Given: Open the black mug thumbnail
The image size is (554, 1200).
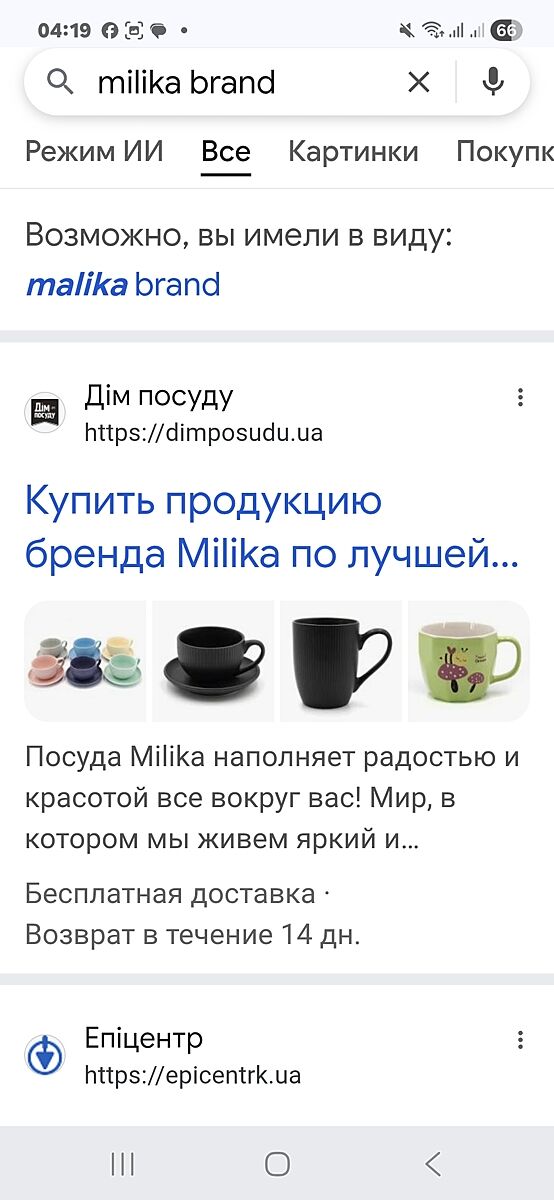Looking at the screenshot, I should [341, 661].
